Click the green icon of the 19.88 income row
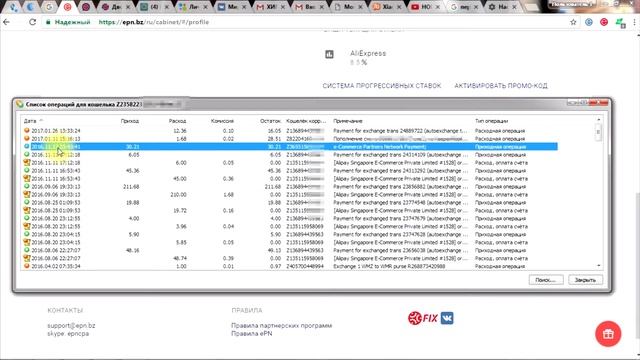The height and width of the screenshot is (360, 640). (x=27, y=202)
